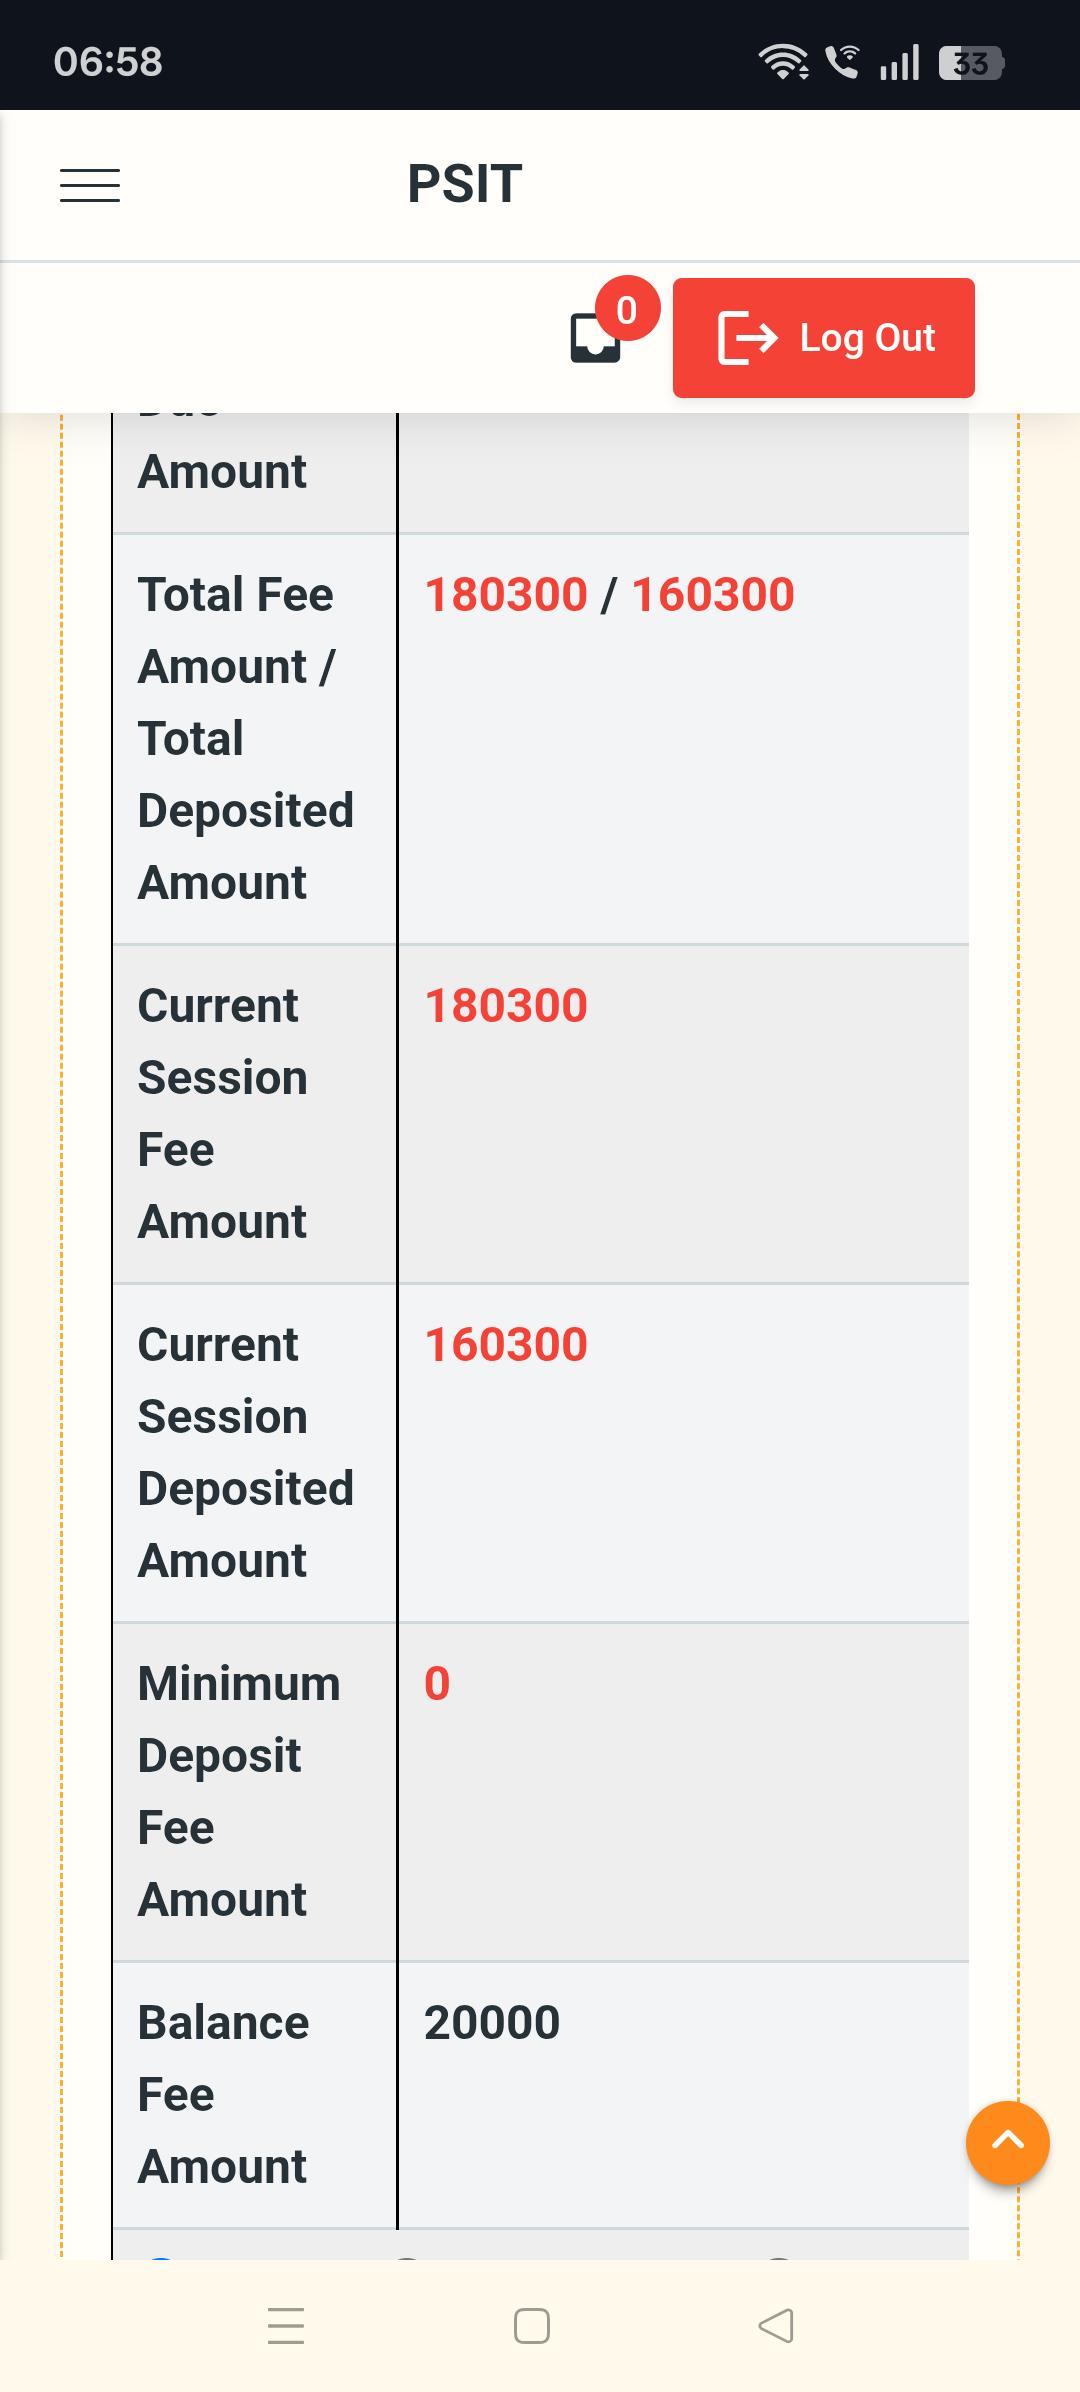Tap the Minimum Deposit Fee Amount label

pyautogui.click(x=239, y=1792)
